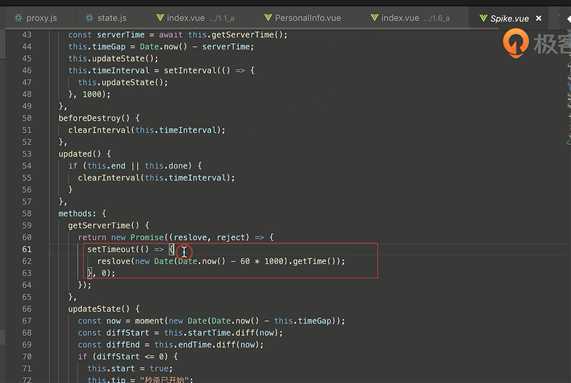Screen dimensions: 571x383
Task: Click 'clearInterval' on line 55
Action: [109, 178]
